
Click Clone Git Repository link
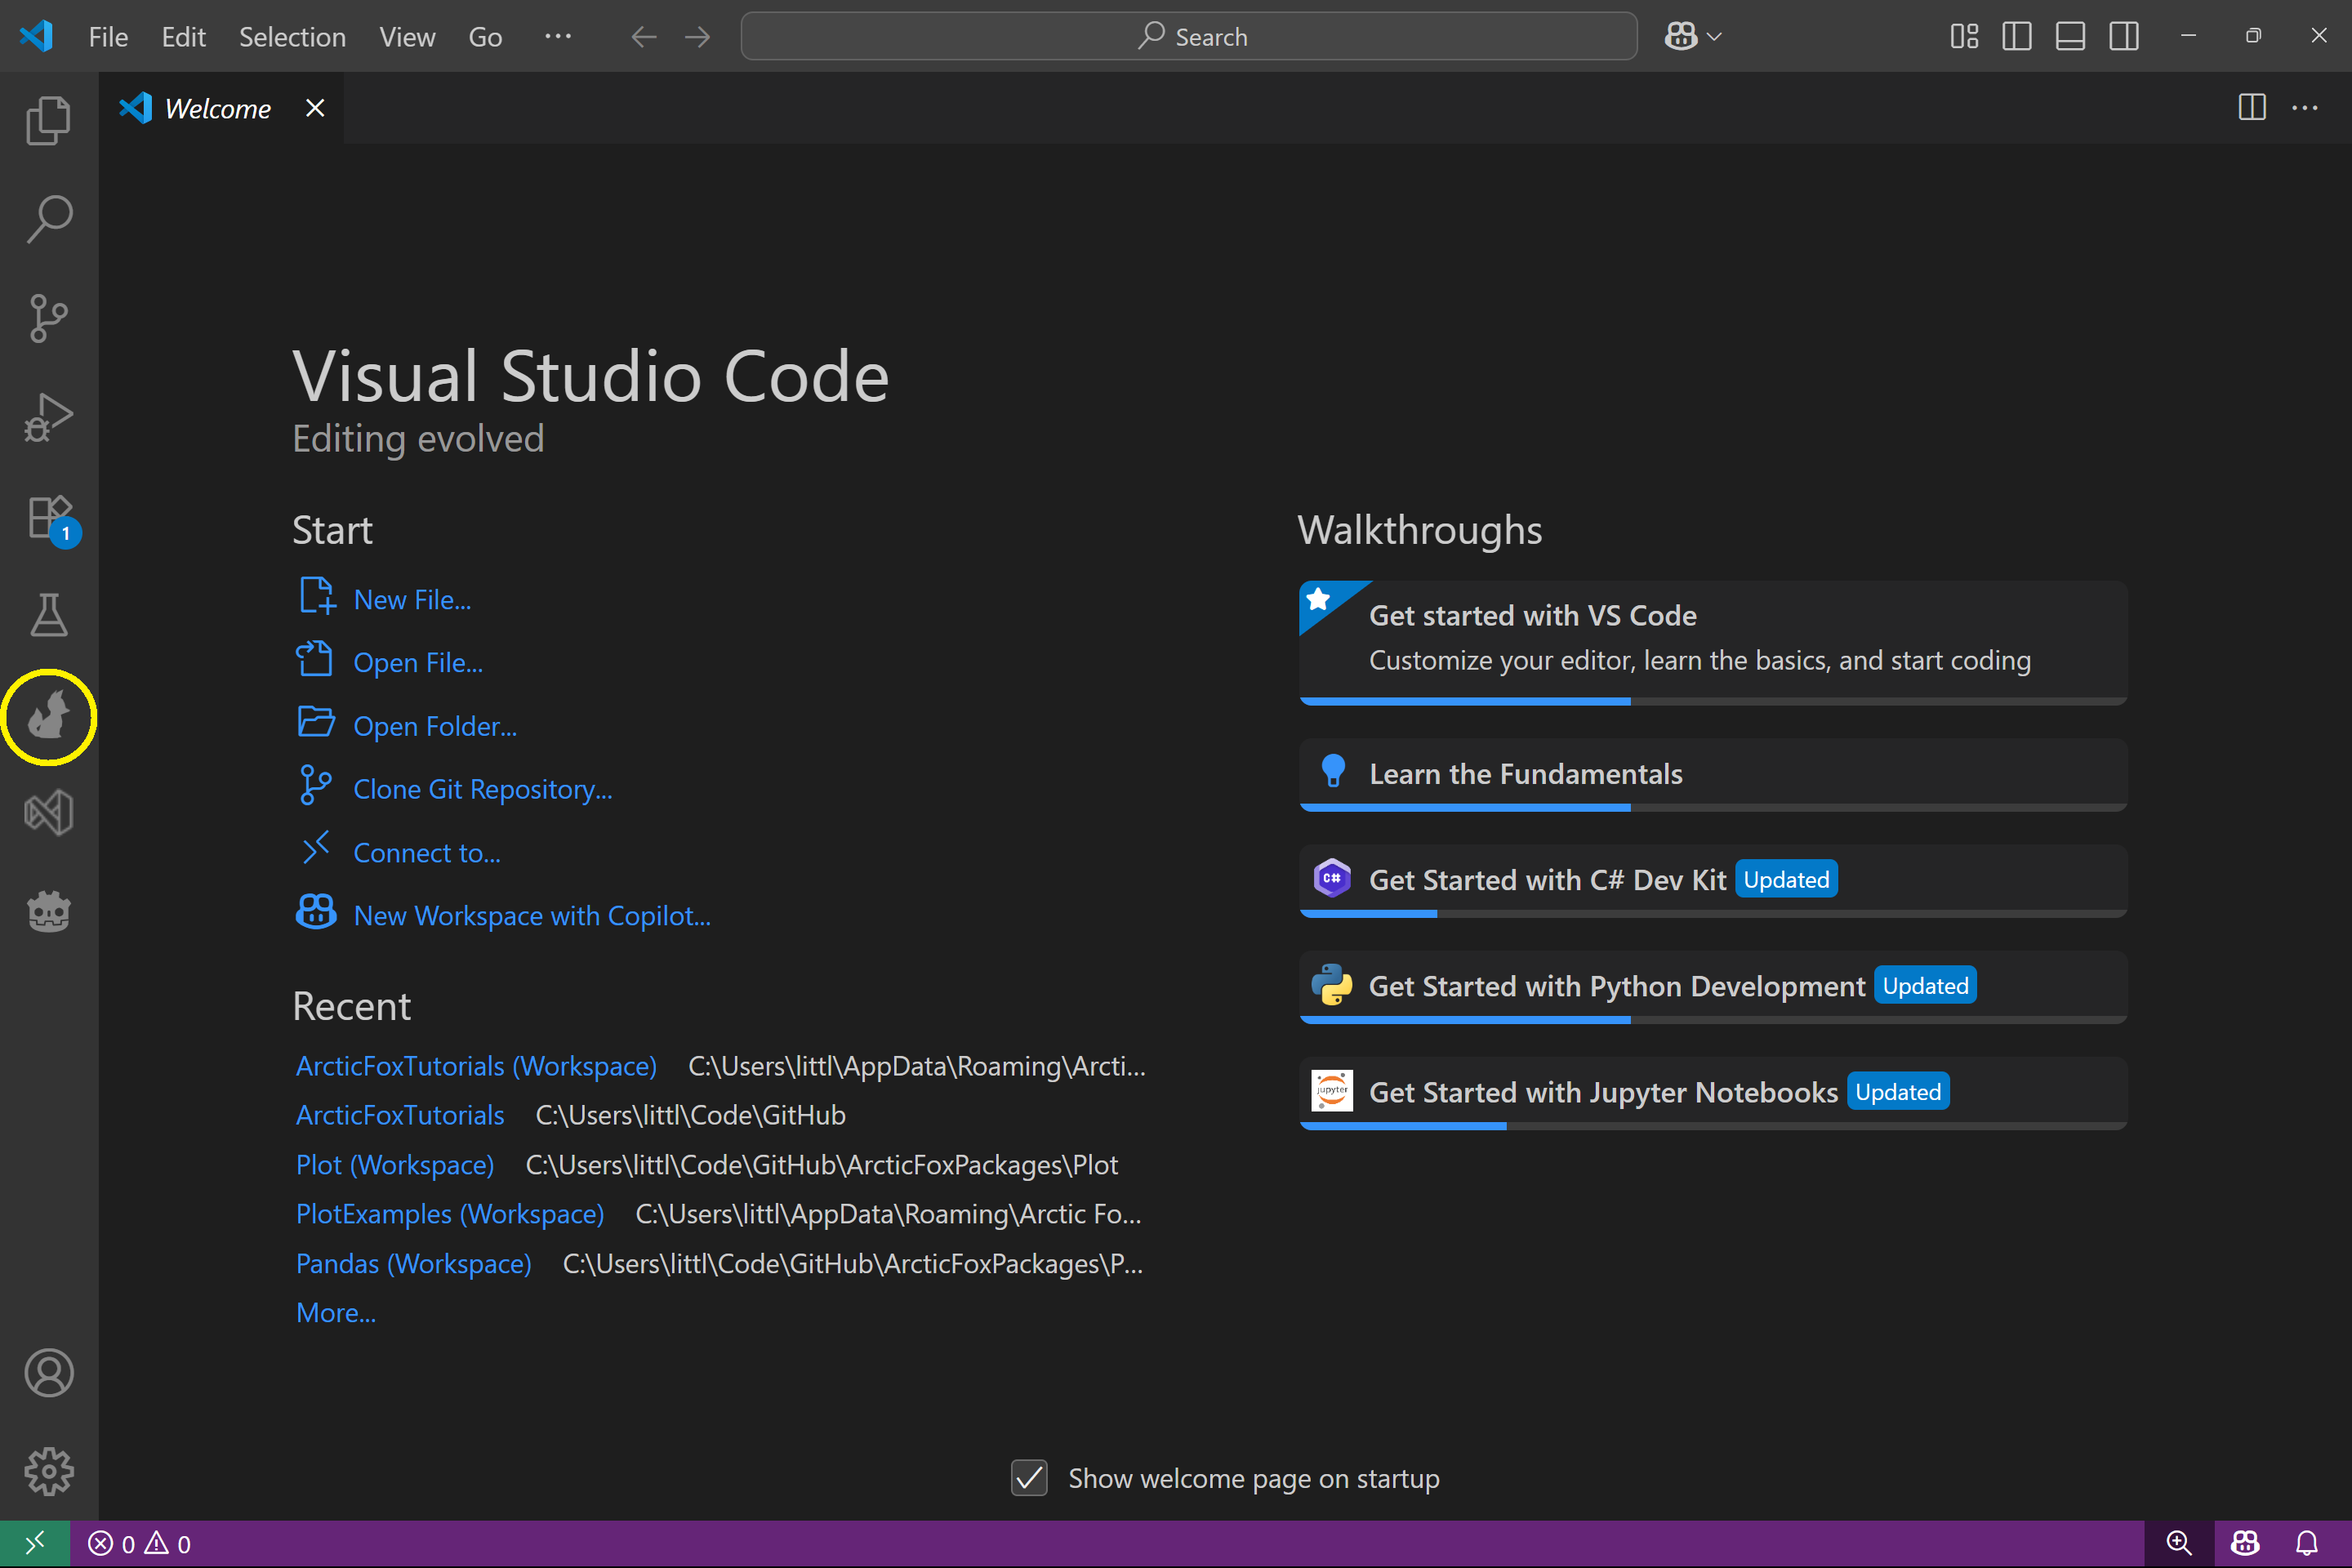[x=483, y=790]
